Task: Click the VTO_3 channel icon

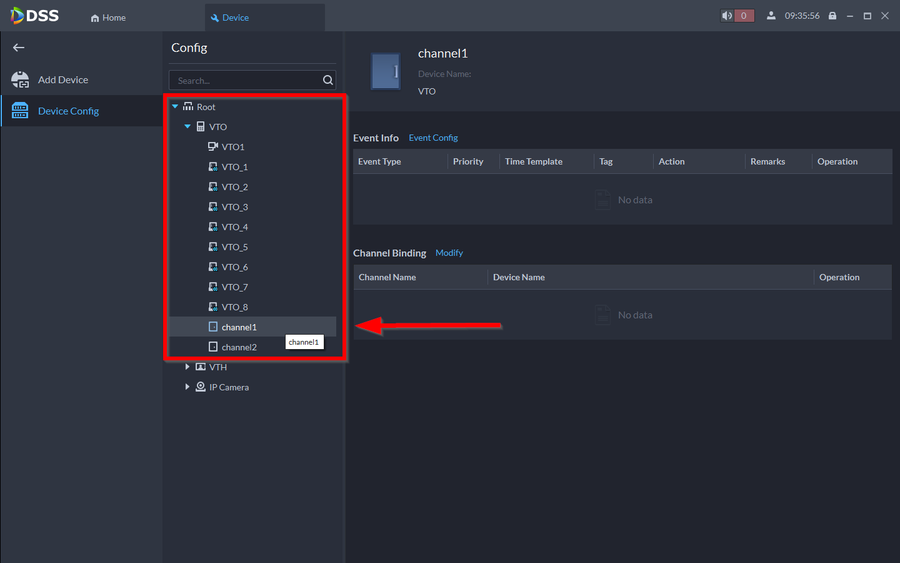Action: [213, 207]
